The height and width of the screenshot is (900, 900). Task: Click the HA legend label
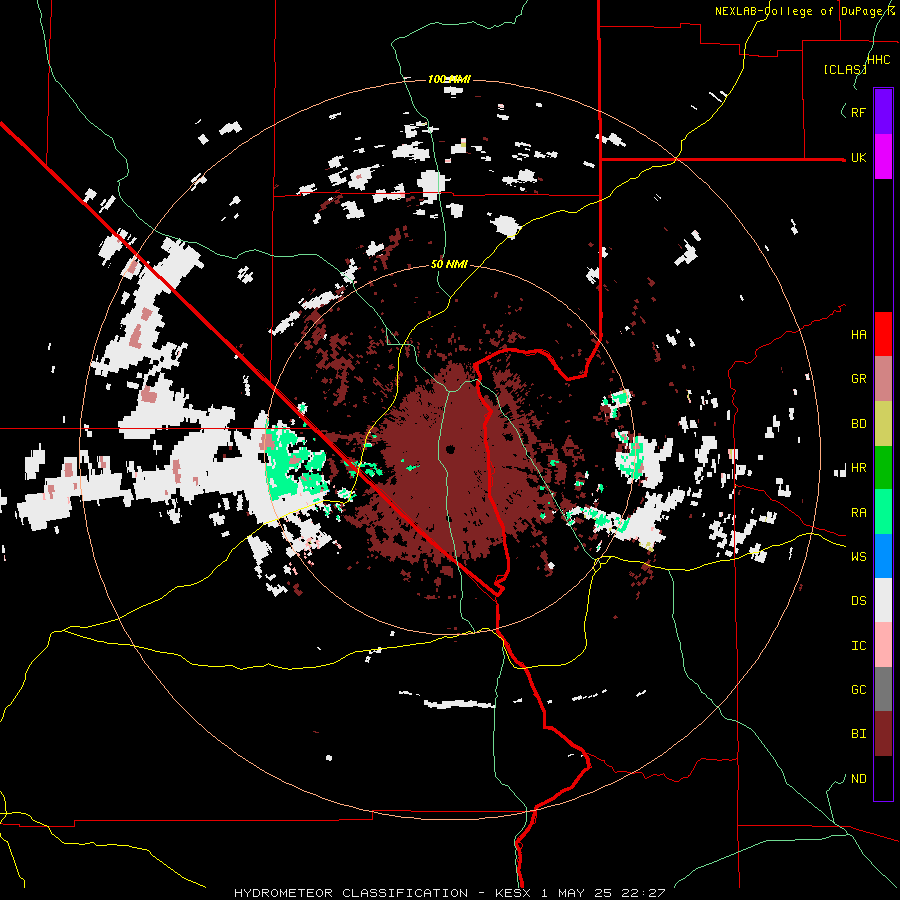point(858,334)
